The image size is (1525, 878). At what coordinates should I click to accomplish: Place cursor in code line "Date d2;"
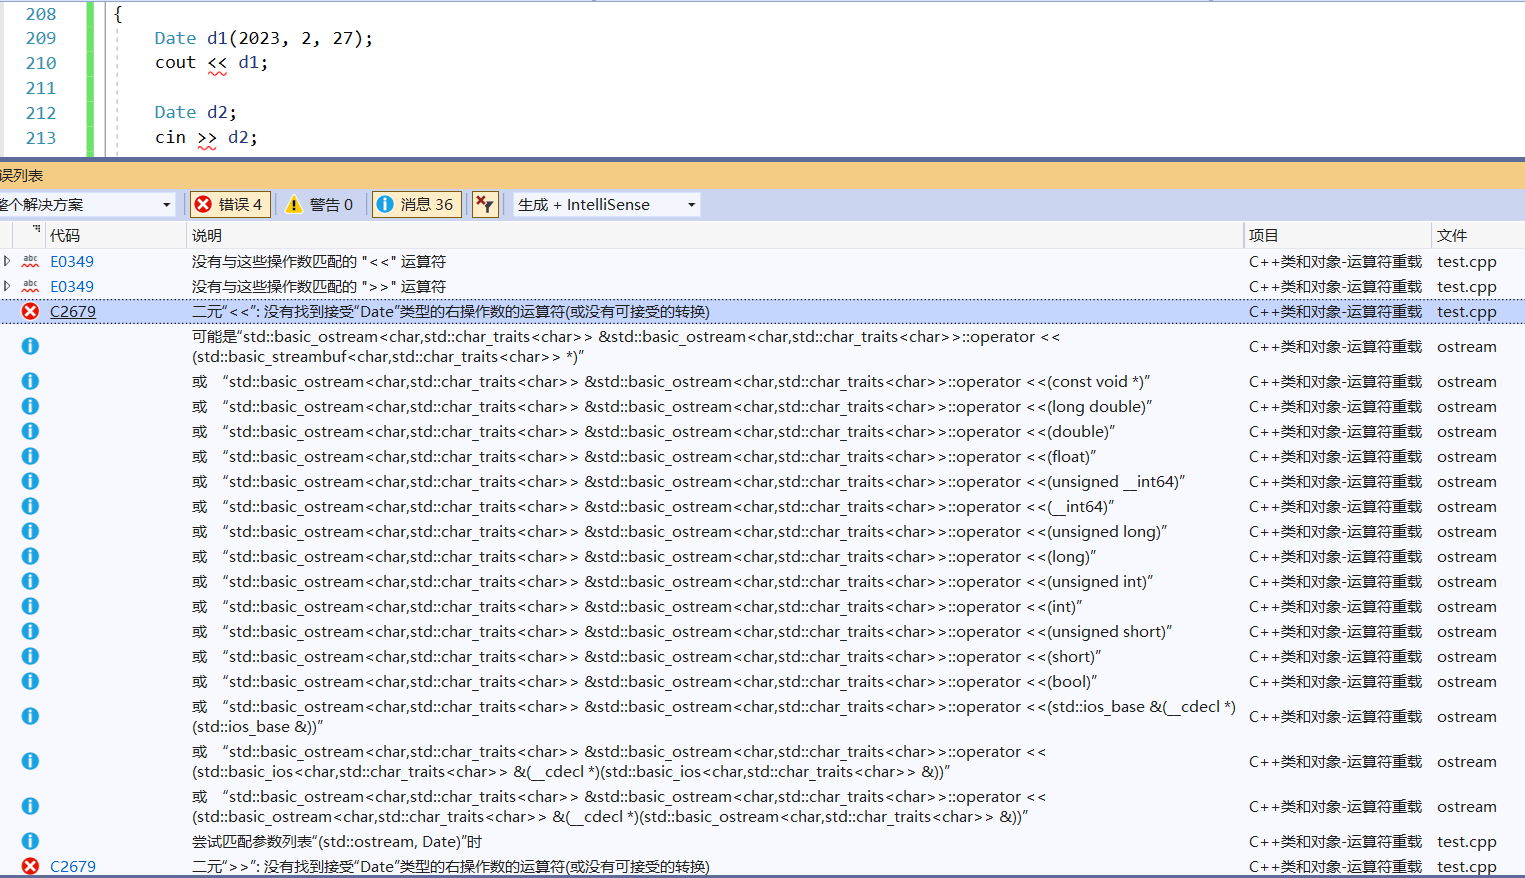195,113
